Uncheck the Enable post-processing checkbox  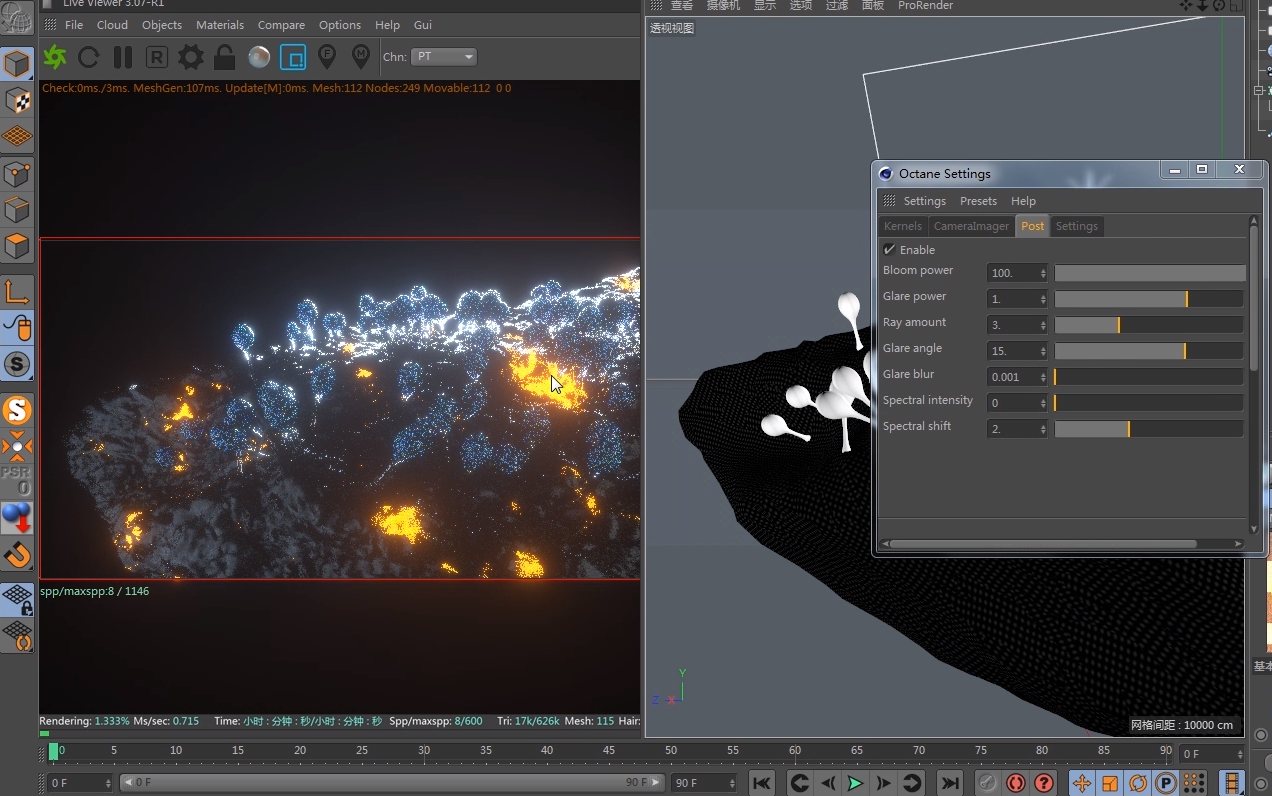click(x=889, y=249)
